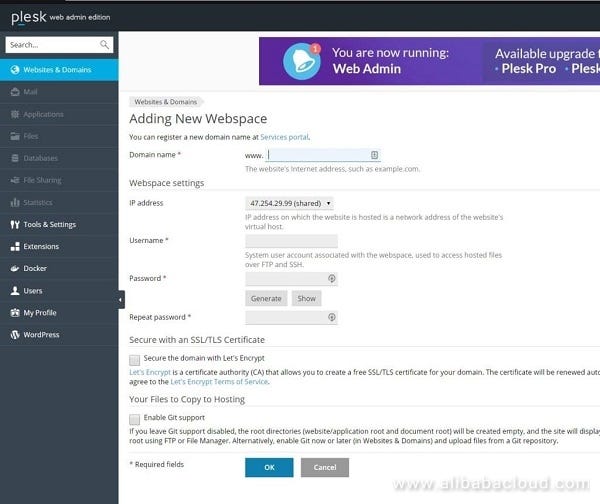Click the Websites & Domains globe icon

15,70
